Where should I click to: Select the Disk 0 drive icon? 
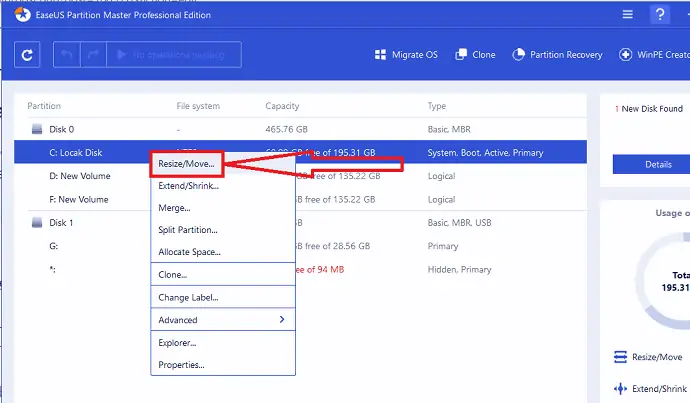click(x=37, y=129)
